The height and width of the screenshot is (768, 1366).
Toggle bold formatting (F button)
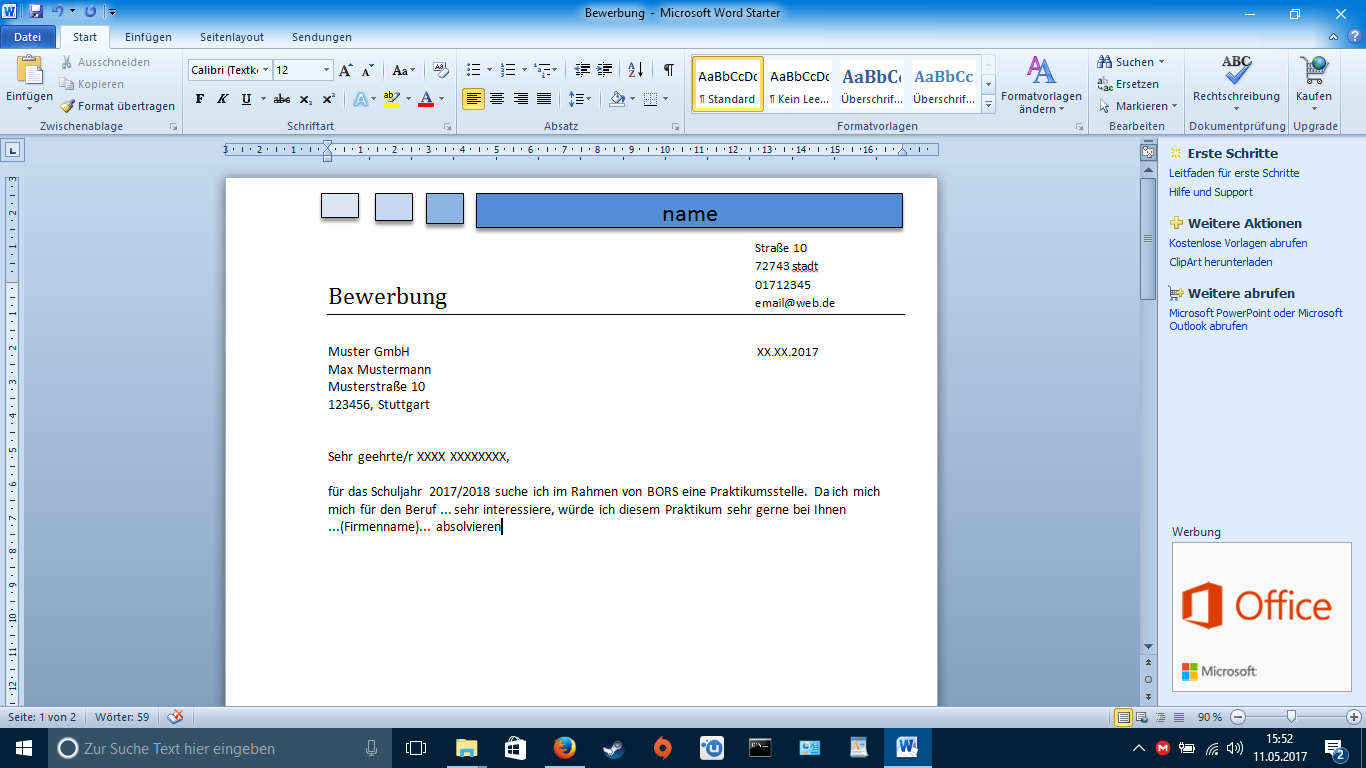(x=200, y=99)
